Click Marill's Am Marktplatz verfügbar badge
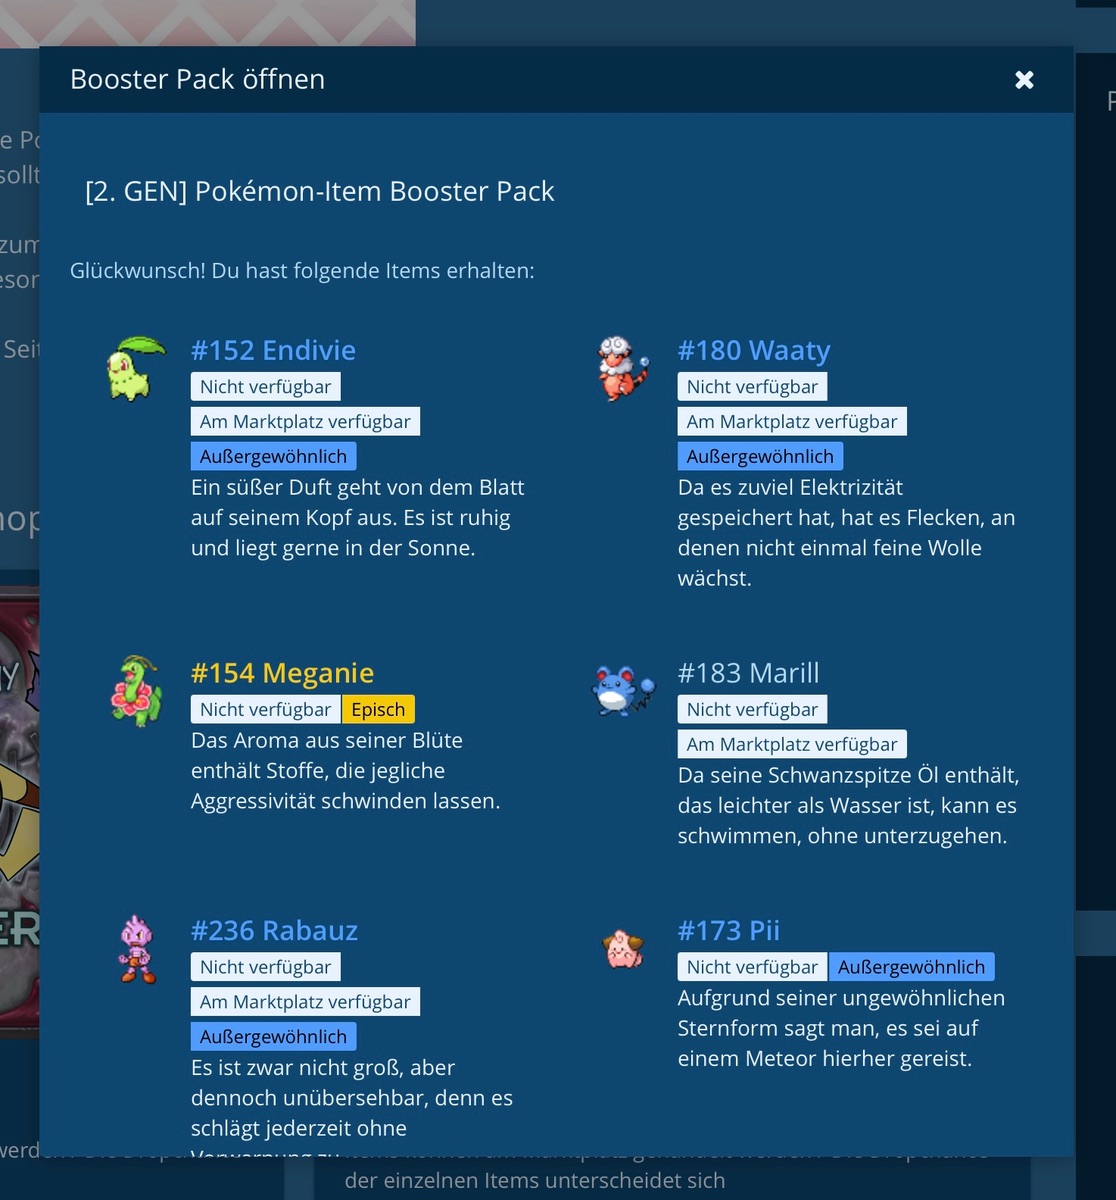The height and width of the screenshot is (1200, 1116). (x=792, y=745)
